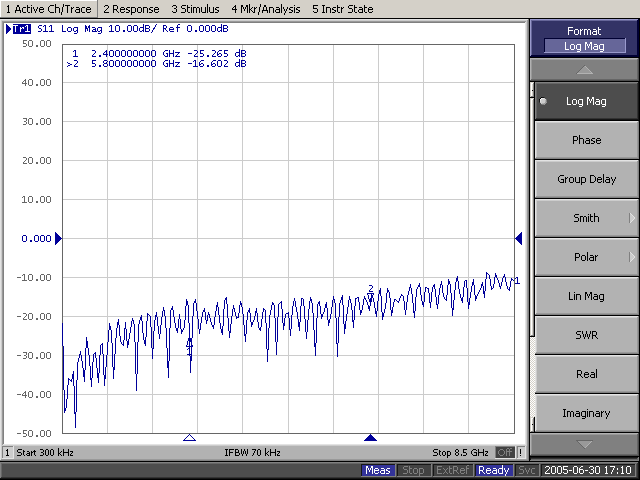Click the Stop 8.5 GHz value
The height and width of the screenshot is (480, 640).
(x=460, y=453)
